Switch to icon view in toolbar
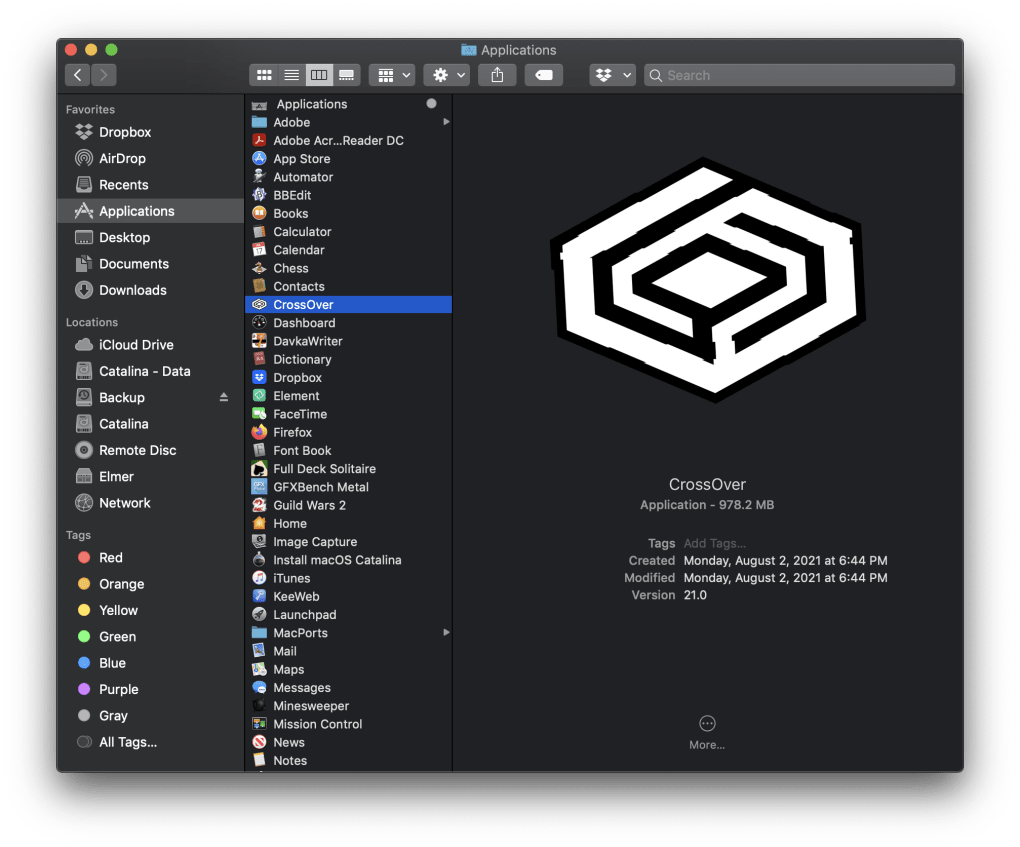The height and width of the screenshot is (847, 1020). point(265,75)
